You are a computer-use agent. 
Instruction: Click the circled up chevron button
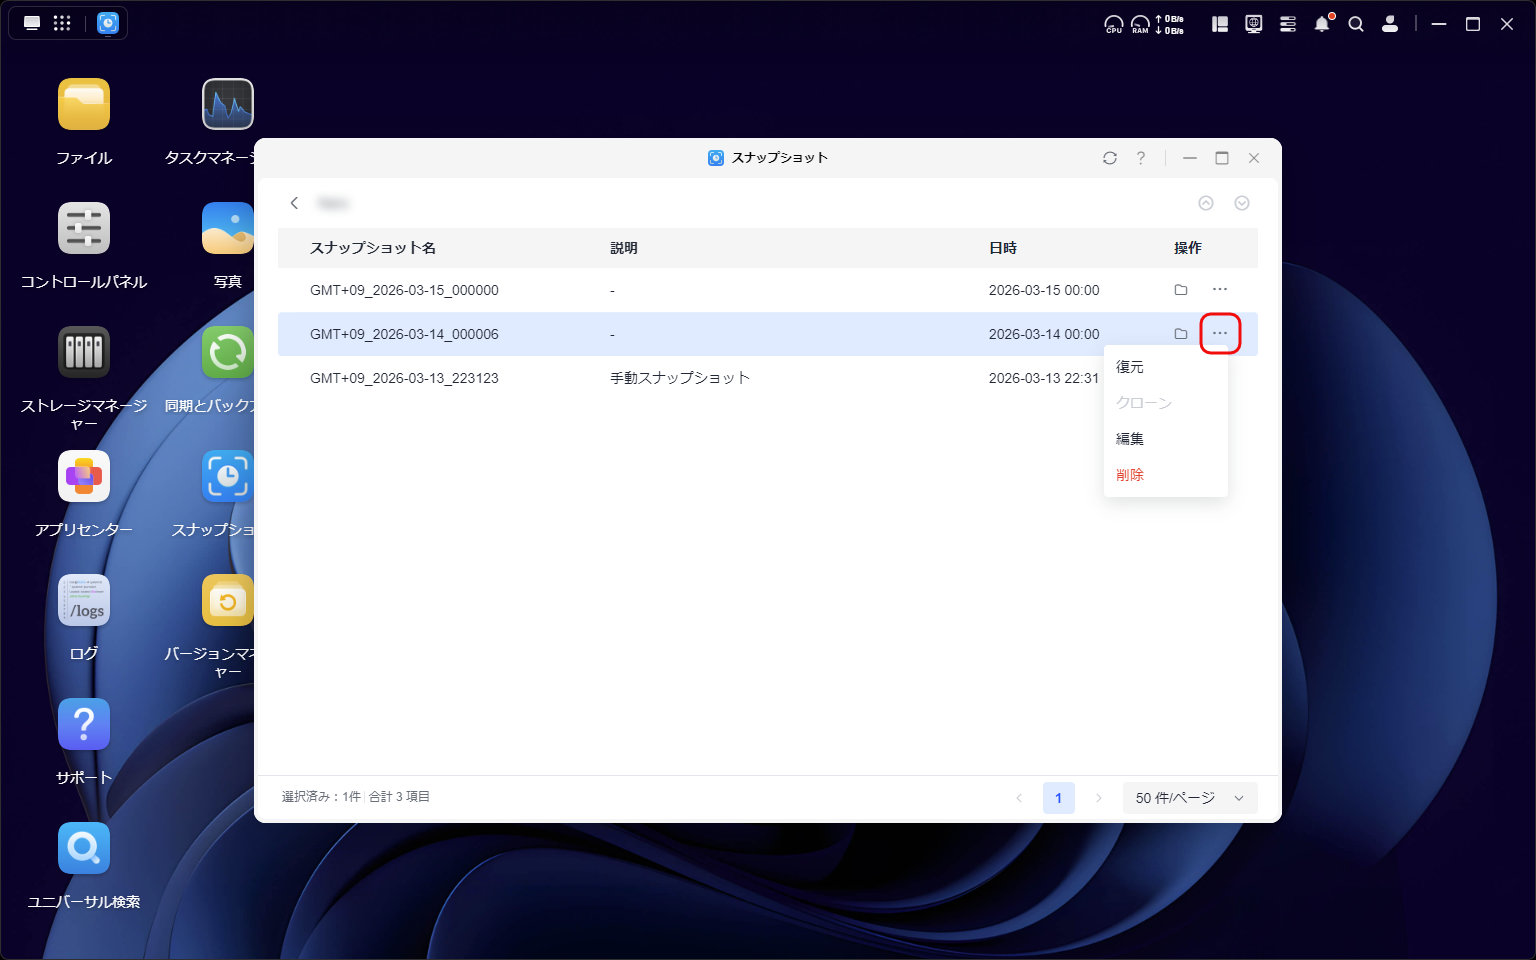click(x=1206, y=203)
